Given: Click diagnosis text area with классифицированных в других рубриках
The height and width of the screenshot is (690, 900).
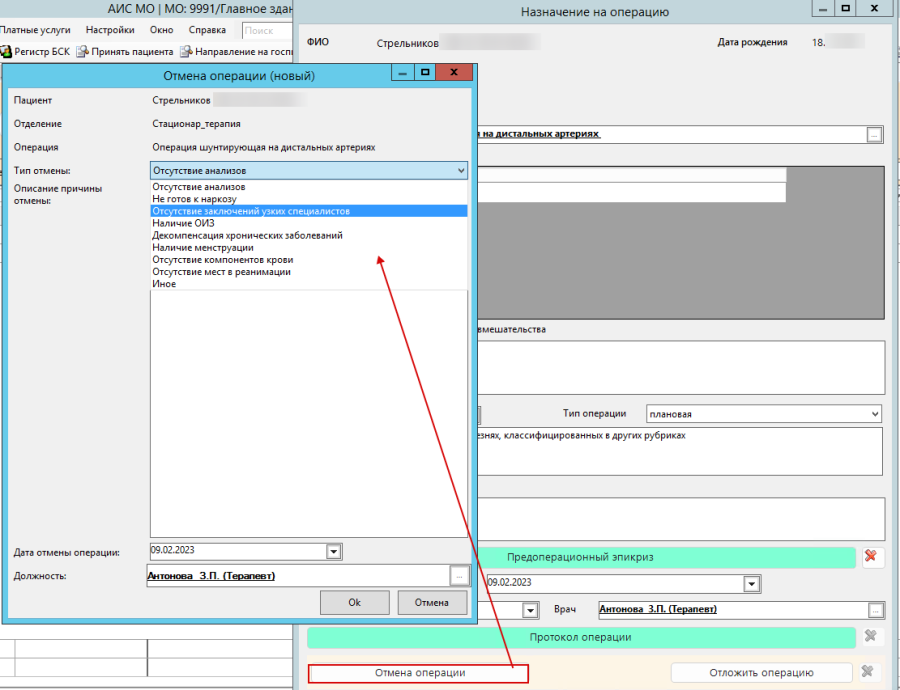Looking at the screenshot, I should point(680,451).
